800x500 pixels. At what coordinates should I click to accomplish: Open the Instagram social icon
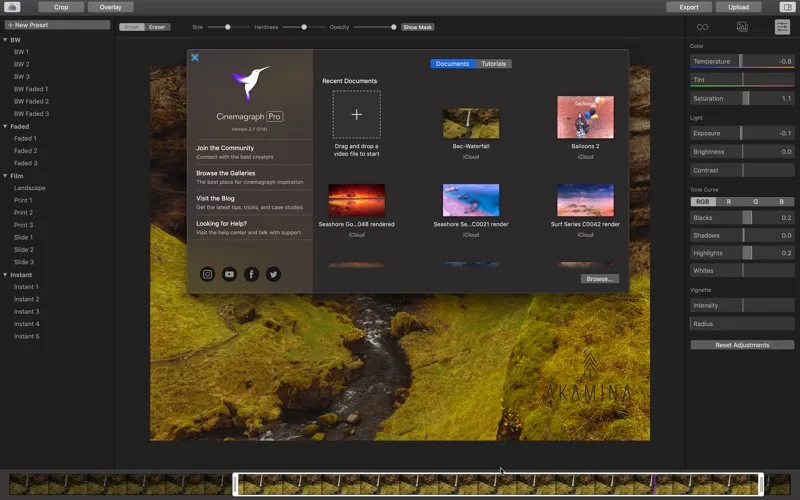207,274
